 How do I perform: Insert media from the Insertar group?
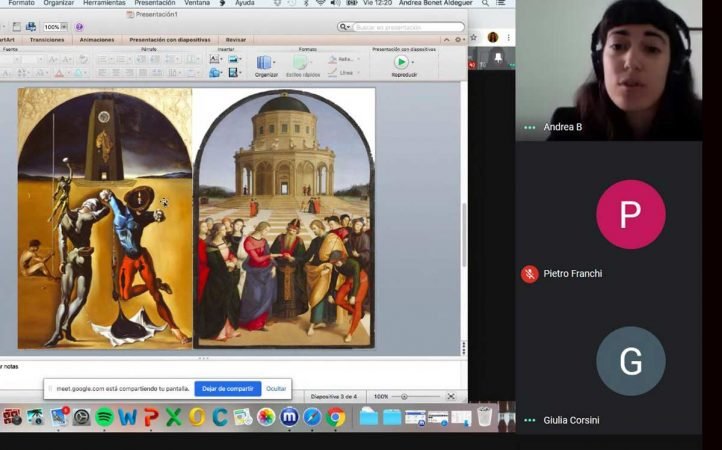click(234, 72)
